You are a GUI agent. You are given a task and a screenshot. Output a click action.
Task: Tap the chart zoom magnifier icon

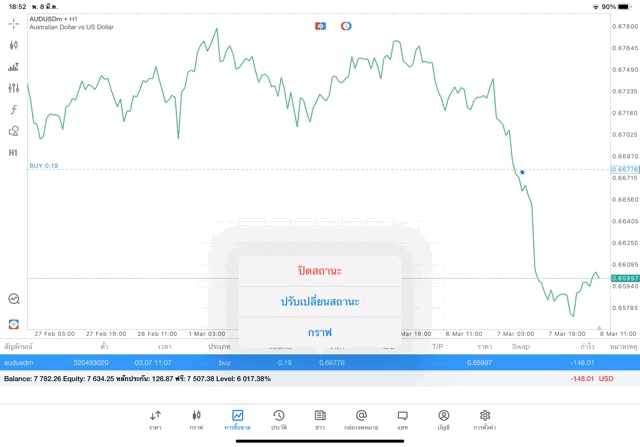pos(14,298)
